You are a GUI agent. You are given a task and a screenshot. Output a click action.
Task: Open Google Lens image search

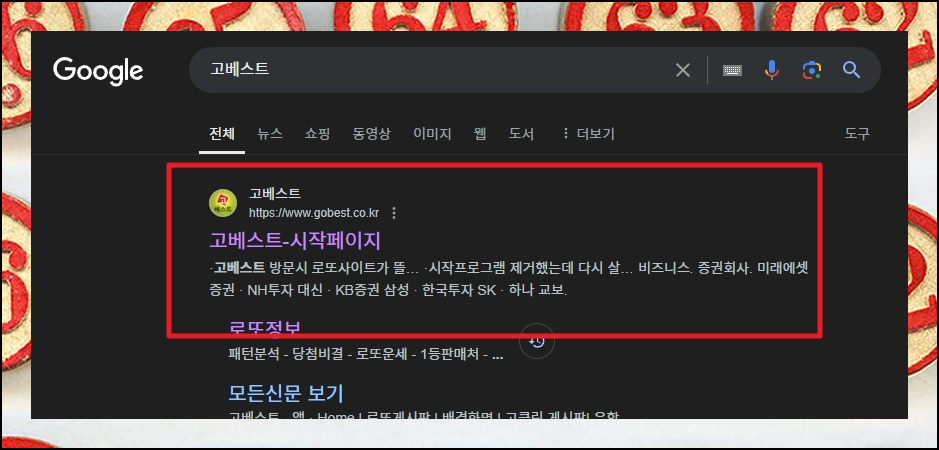pyautogui.click(x=811, y=70)
